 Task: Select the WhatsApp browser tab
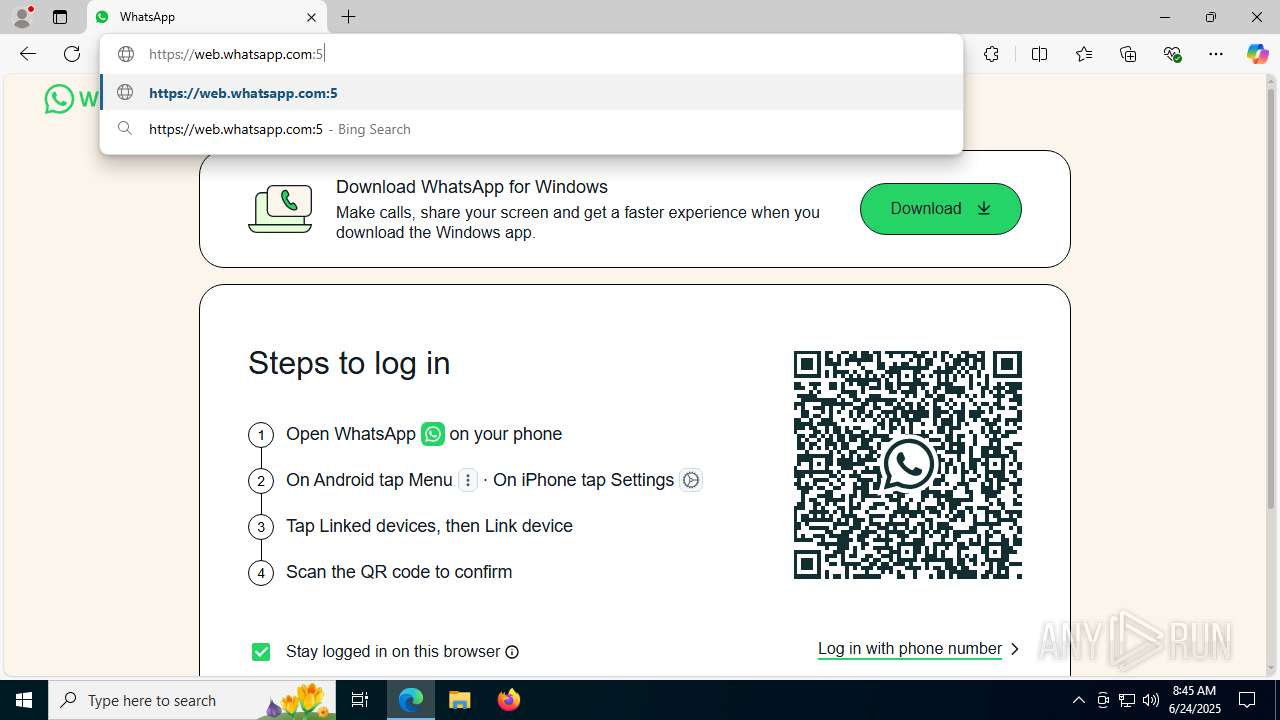pos(207,17)
